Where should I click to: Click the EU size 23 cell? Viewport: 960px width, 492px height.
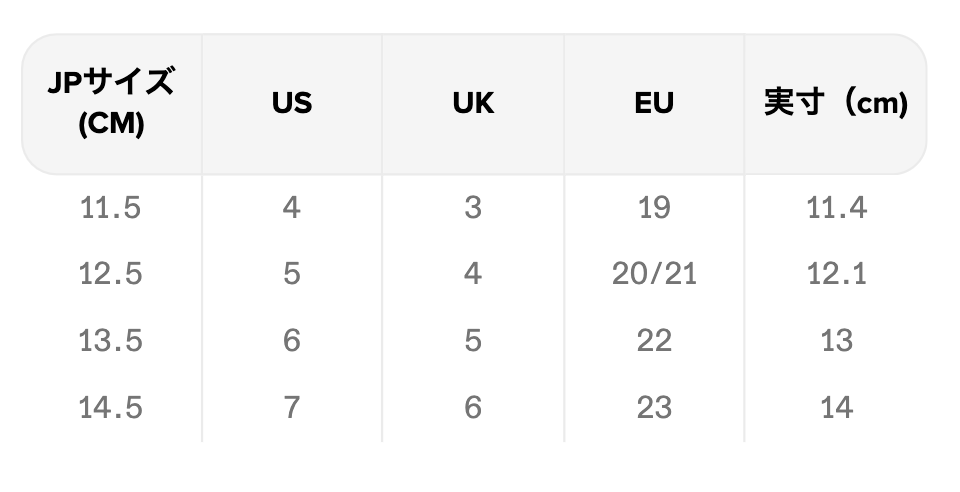click(x=654, y=407)
